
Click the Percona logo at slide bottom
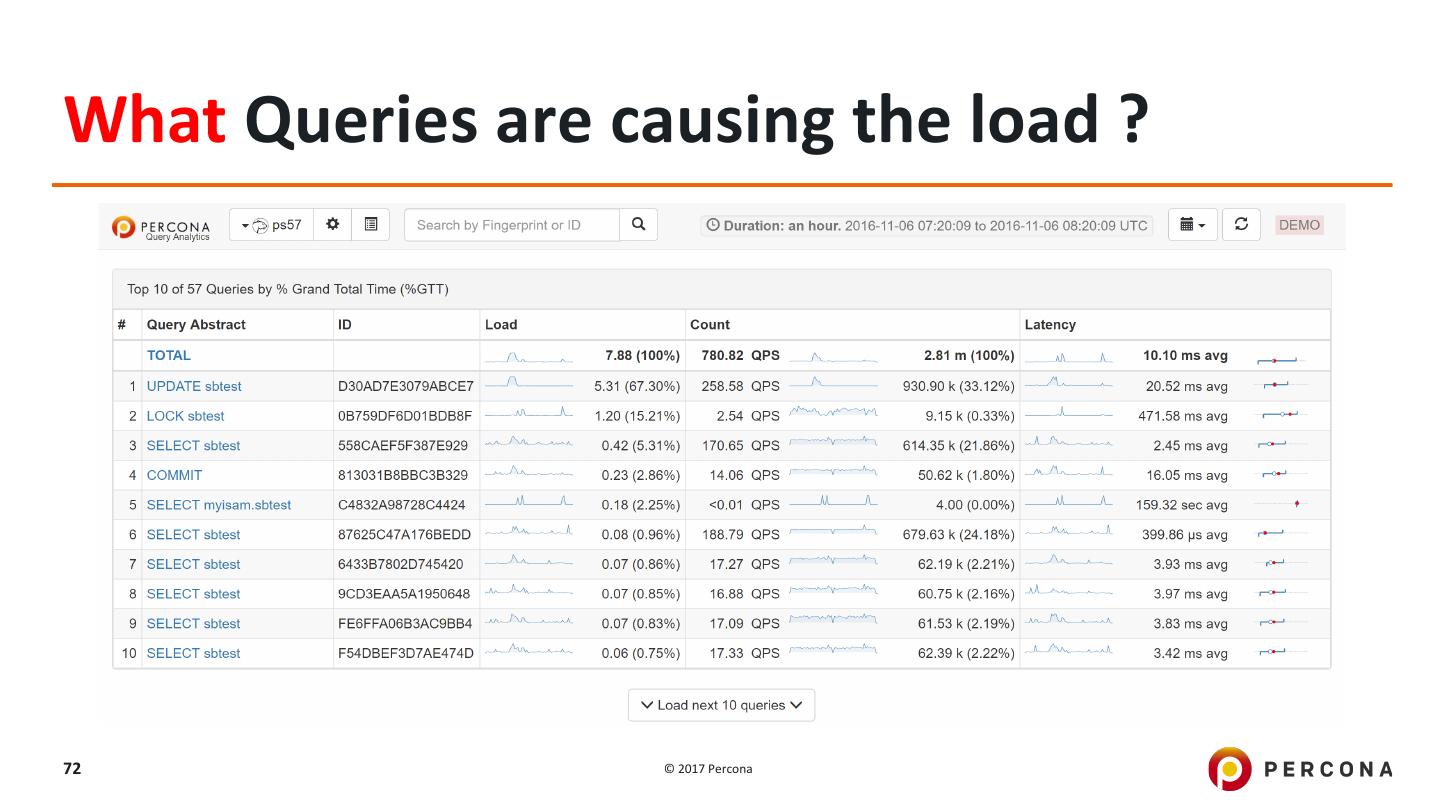click(1300, 768)
